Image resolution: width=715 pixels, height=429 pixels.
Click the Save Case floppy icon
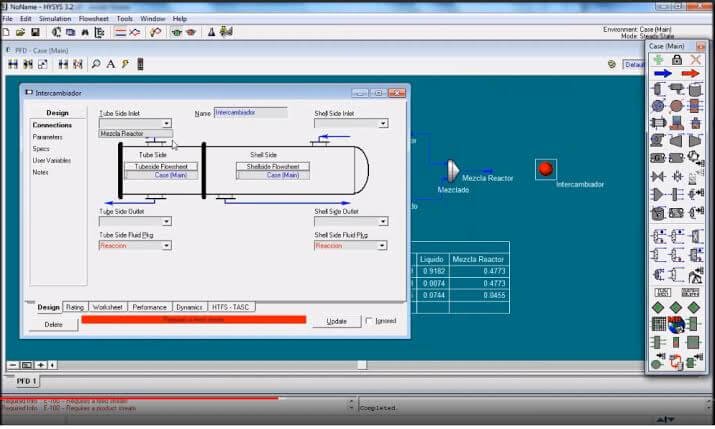tap(35, 32)
